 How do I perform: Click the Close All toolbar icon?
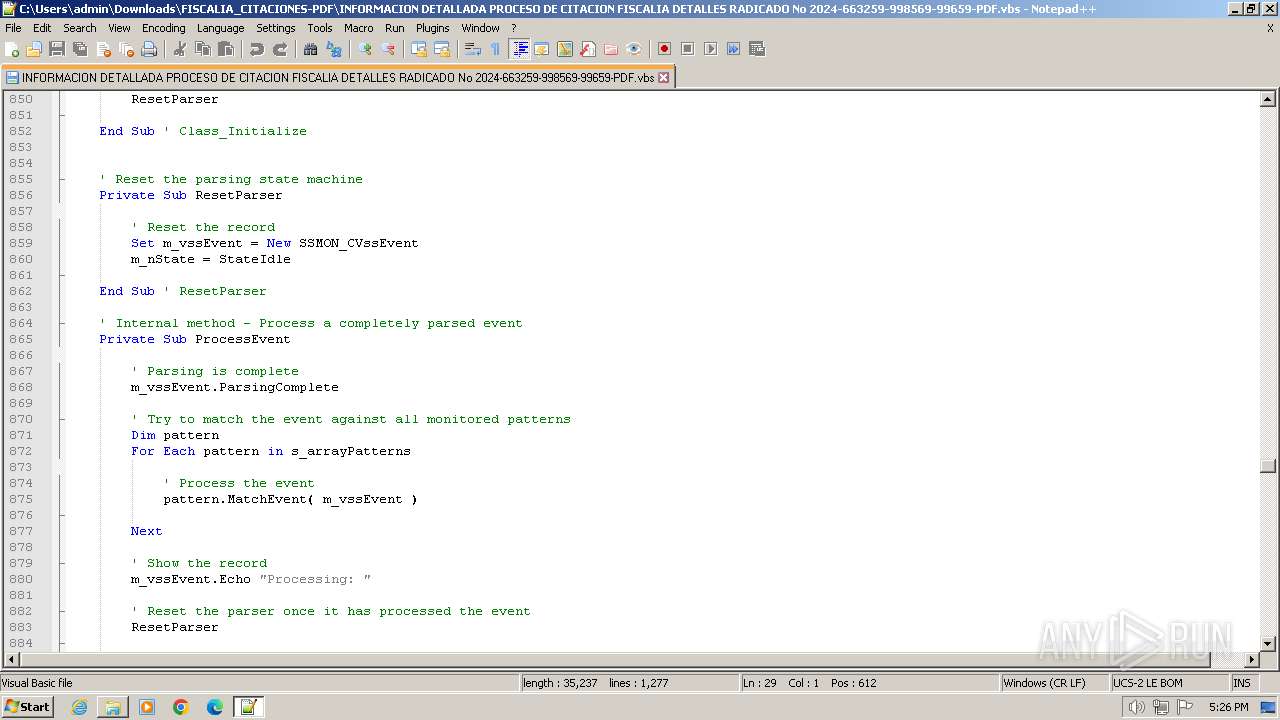point(126,49)
